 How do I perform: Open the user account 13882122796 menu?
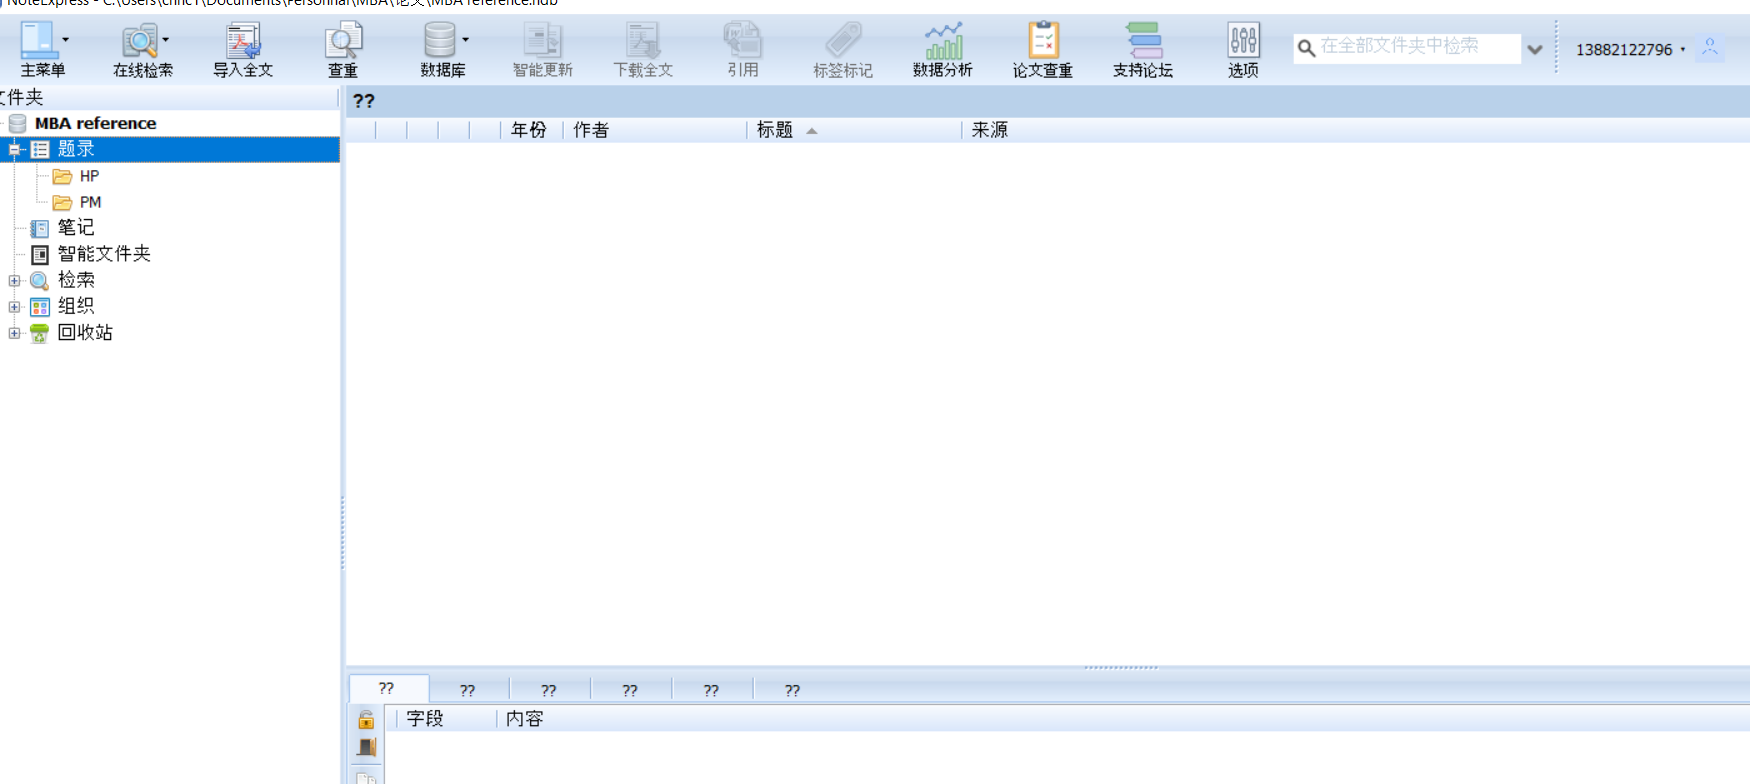[x=1630, y=49]
